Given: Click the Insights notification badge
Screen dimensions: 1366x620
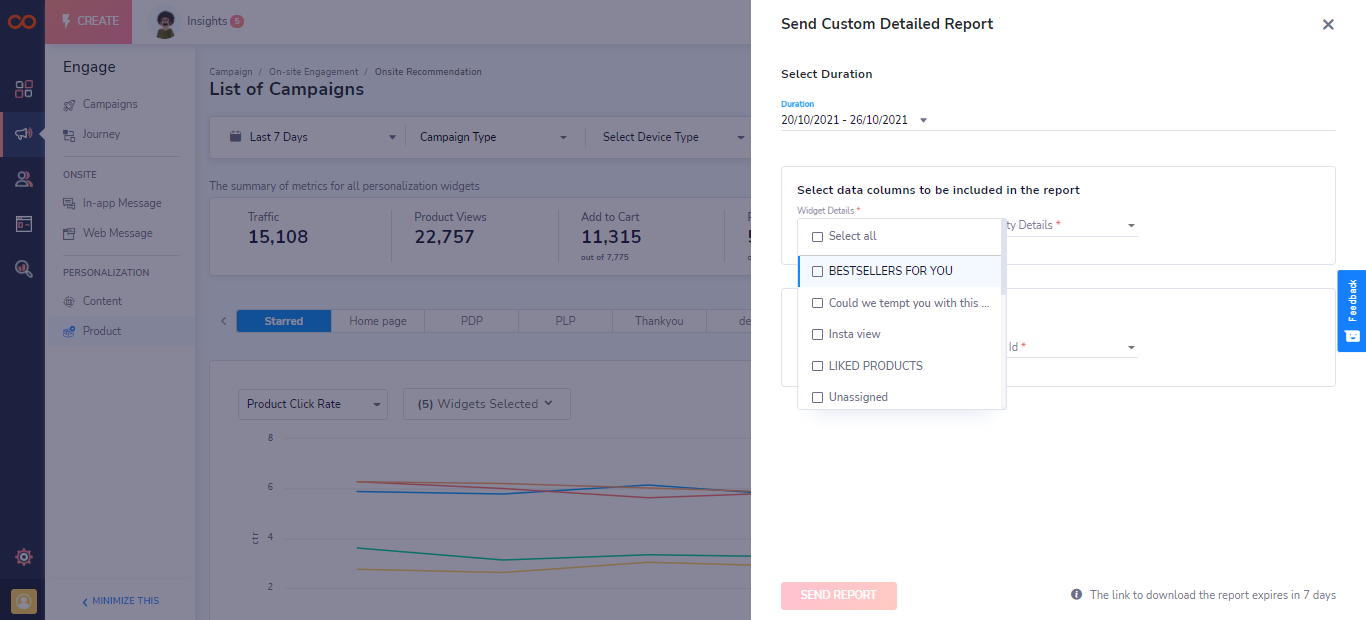Looking at the screenshot, I should click(x=237, y=21).
